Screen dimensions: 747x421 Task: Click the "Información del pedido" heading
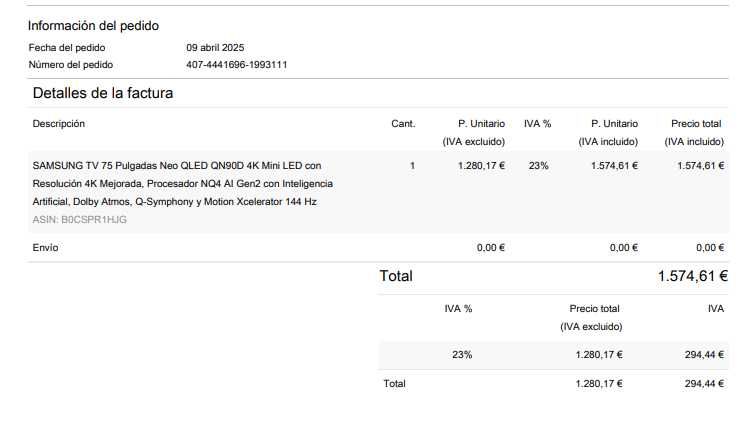[93, 26]
